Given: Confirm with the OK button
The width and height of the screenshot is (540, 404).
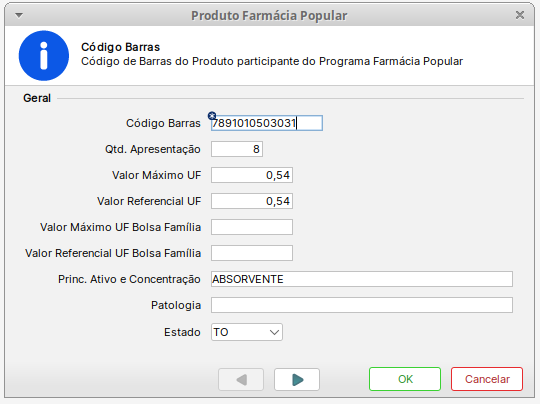Looking at the screenshot, I should (x=405, y=379).
